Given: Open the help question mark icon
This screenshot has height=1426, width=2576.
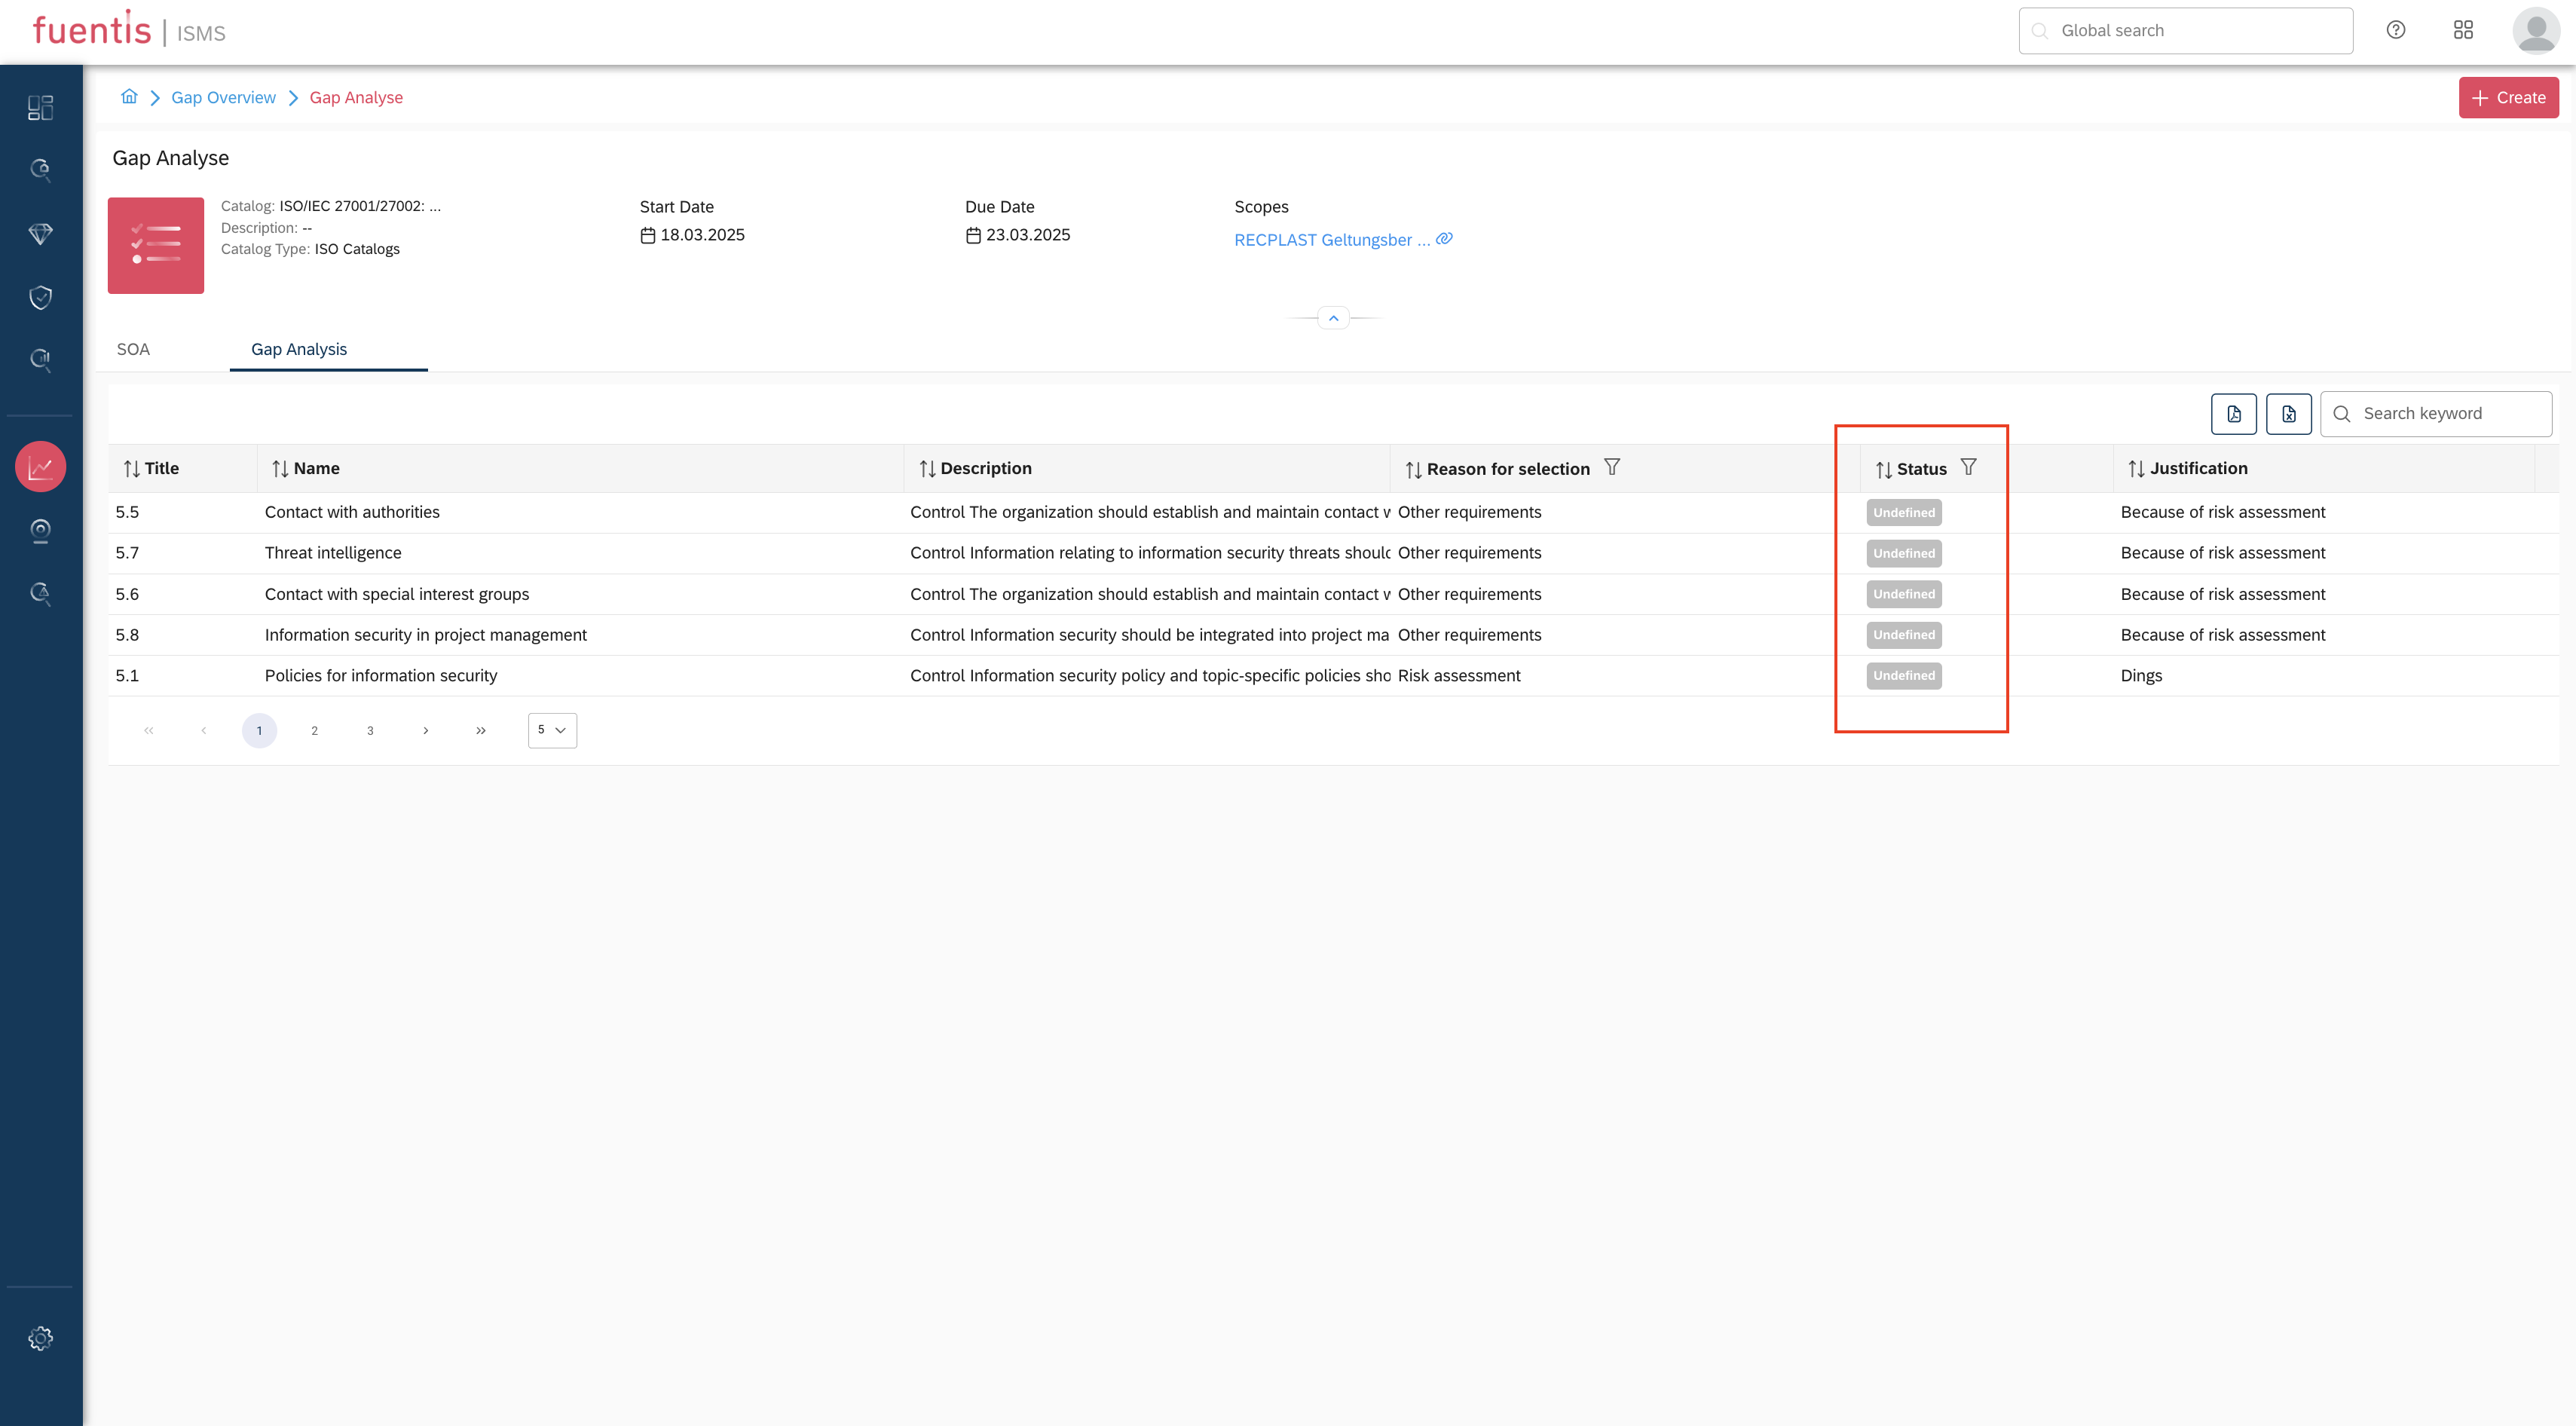Looking at the screenshot, I should 2395,30.
